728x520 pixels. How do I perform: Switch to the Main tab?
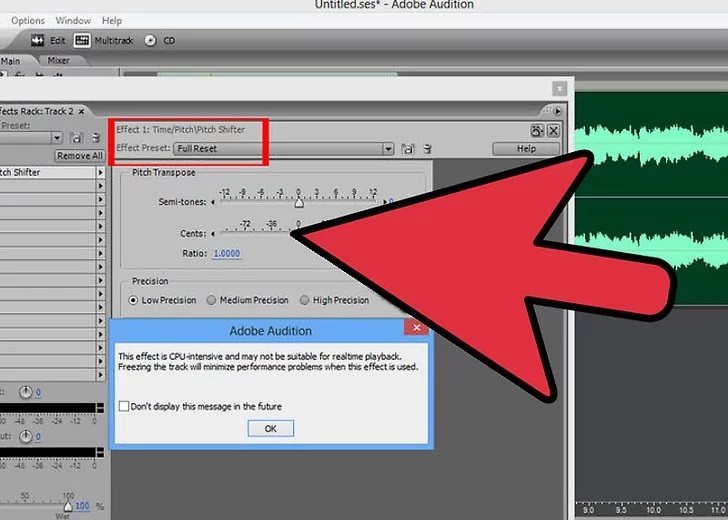tap(10, 61)
